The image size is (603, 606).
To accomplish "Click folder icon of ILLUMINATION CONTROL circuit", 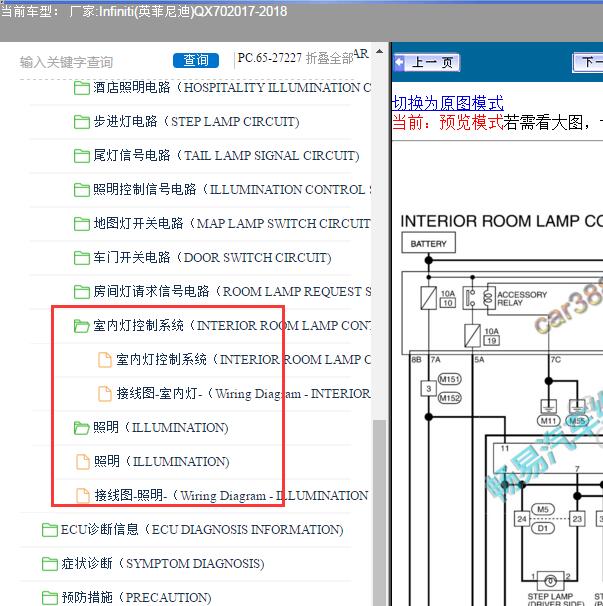I will pyautogui.click(x=82, y=190).
